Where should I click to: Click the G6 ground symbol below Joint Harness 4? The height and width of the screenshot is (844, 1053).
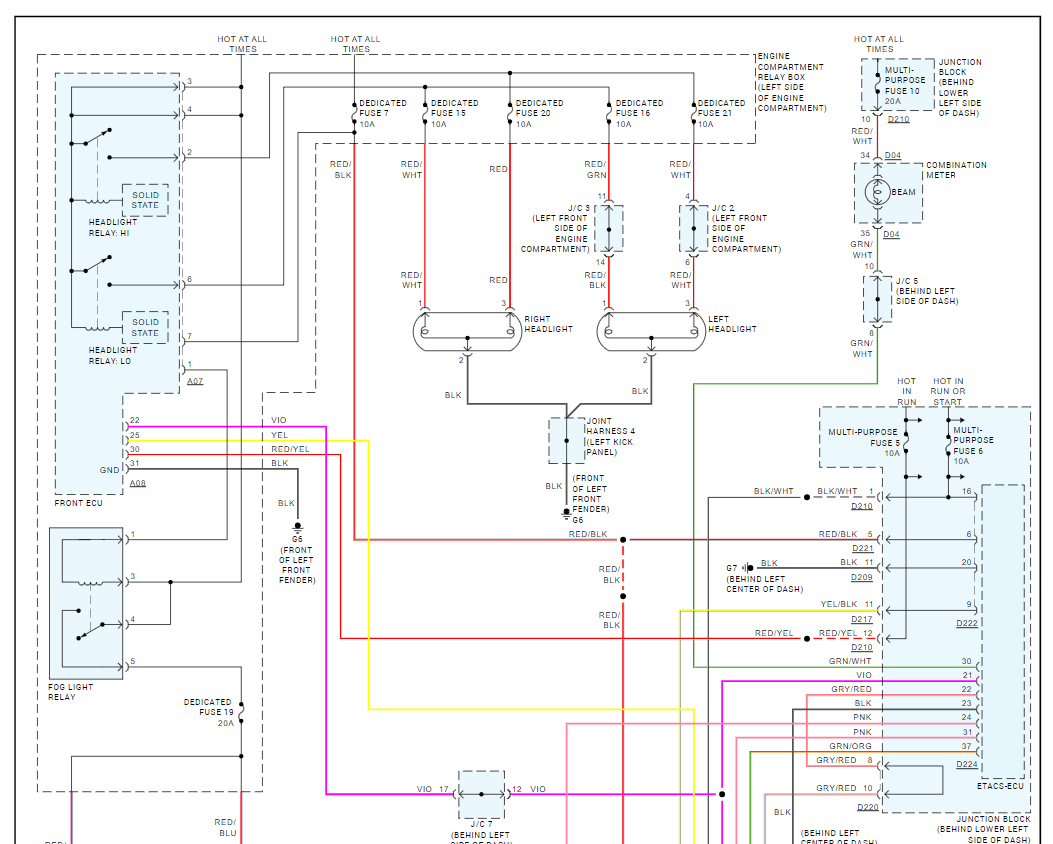tap(567, 515)
